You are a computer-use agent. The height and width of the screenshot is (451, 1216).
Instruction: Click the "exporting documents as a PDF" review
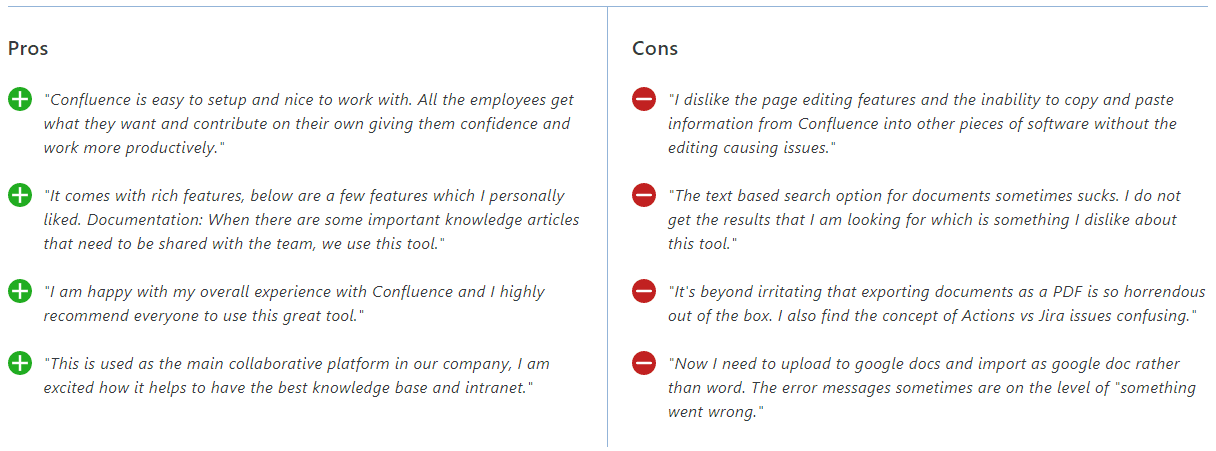(x=932, y=303)
